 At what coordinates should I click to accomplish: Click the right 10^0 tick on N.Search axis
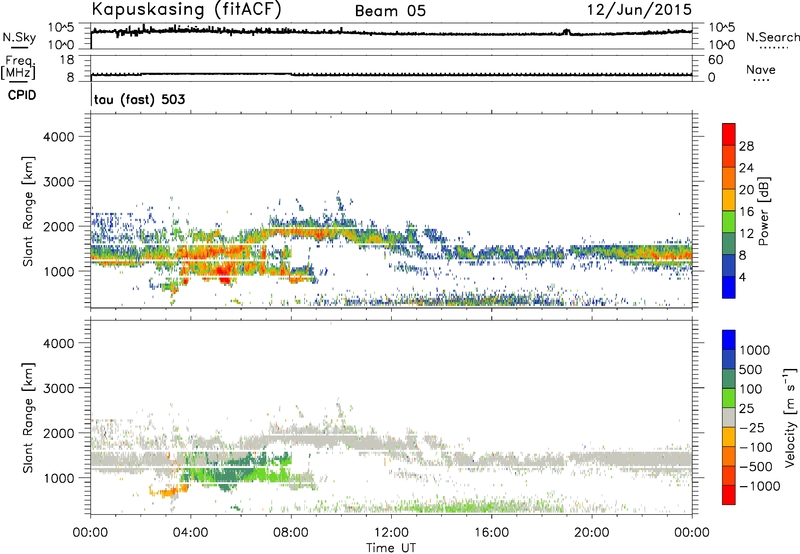pos(721,45)
